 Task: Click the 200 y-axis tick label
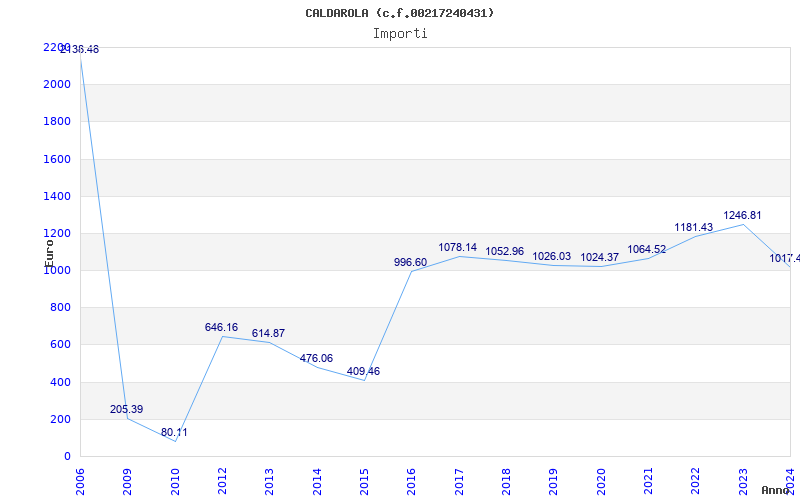point(60,419)
